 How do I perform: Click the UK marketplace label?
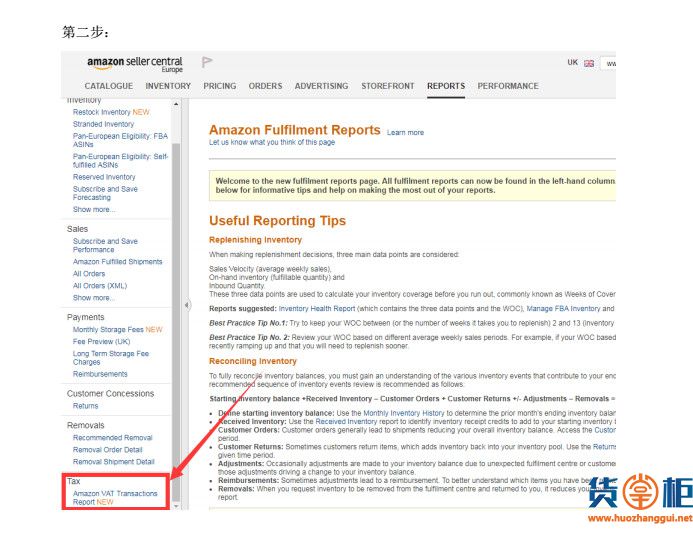coord(572,62)
